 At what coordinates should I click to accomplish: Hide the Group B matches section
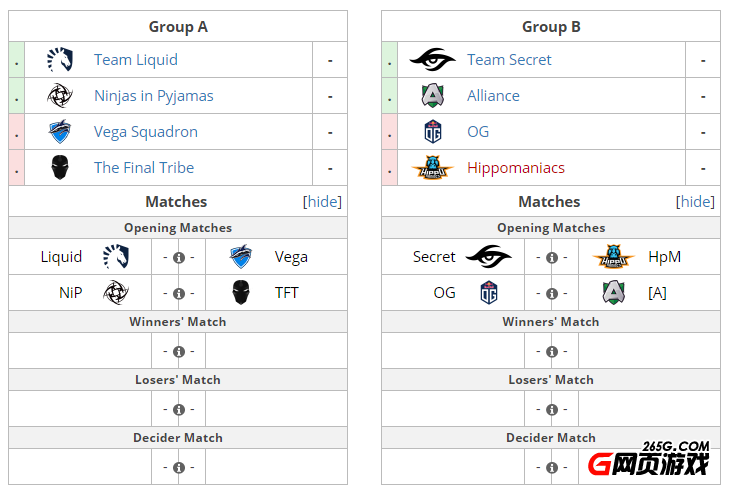click(695, 202)
